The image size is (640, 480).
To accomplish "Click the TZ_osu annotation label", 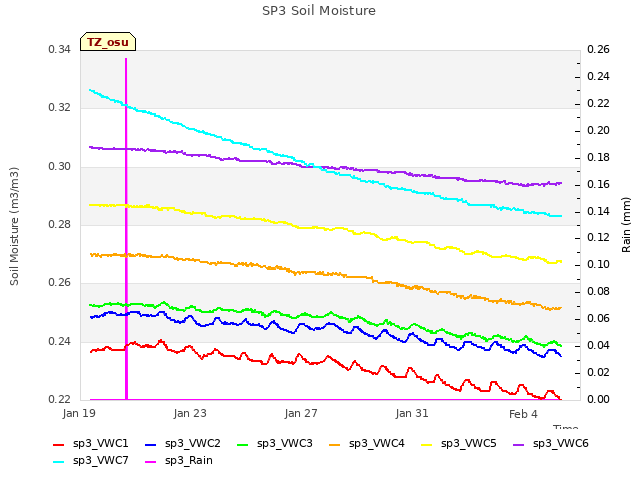I will tap(108, 42).
